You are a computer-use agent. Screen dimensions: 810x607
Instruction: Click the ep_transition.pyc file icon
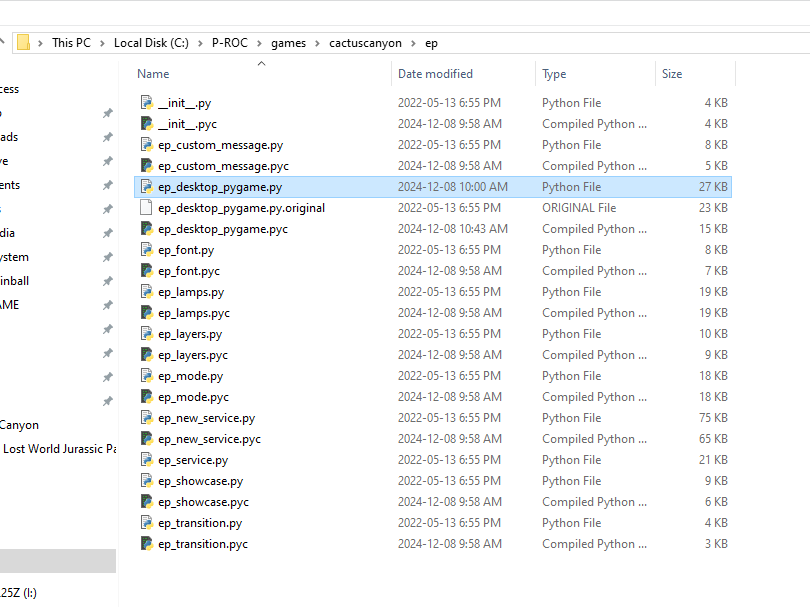[x=147, y=544]
